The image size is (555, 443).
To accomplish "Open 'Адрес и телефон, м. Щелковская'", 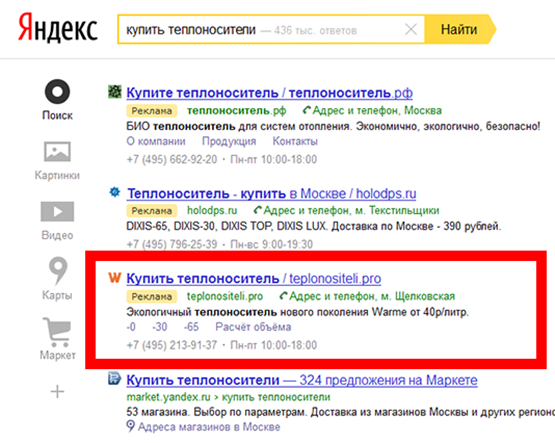I will [x=367, y=296].
